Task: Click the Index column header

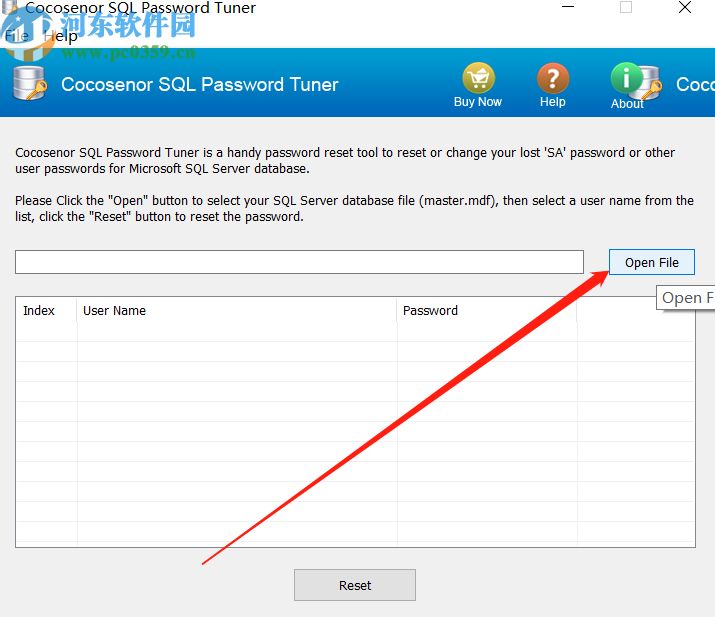Action: 46,311
